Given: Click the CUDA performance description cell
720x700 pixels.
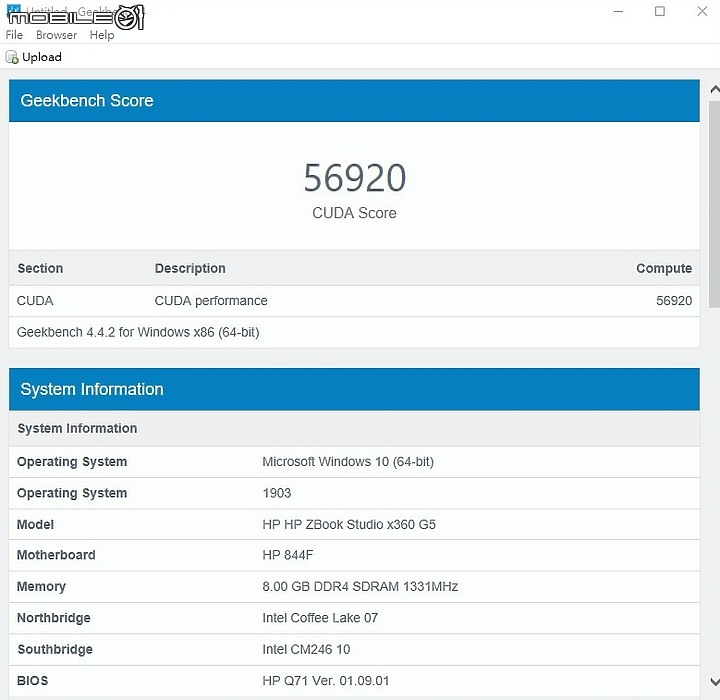Looking at the screenshot, I should [x=211, y=301].
